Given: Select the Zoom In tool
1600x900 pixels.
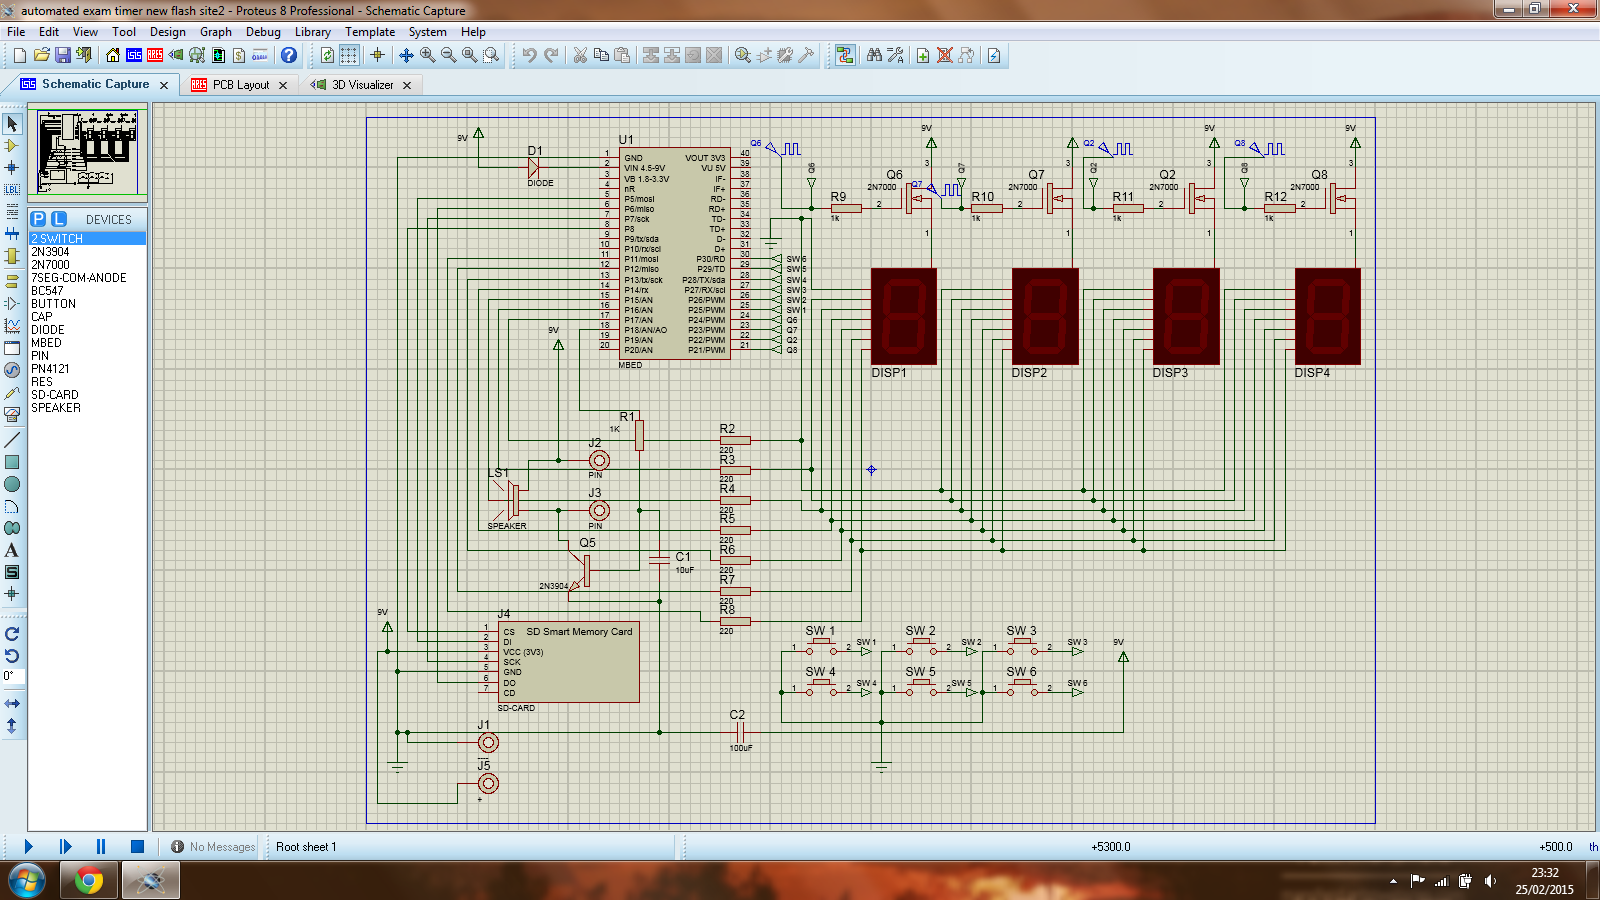Looking at the screenshot, I should point(429,55).
